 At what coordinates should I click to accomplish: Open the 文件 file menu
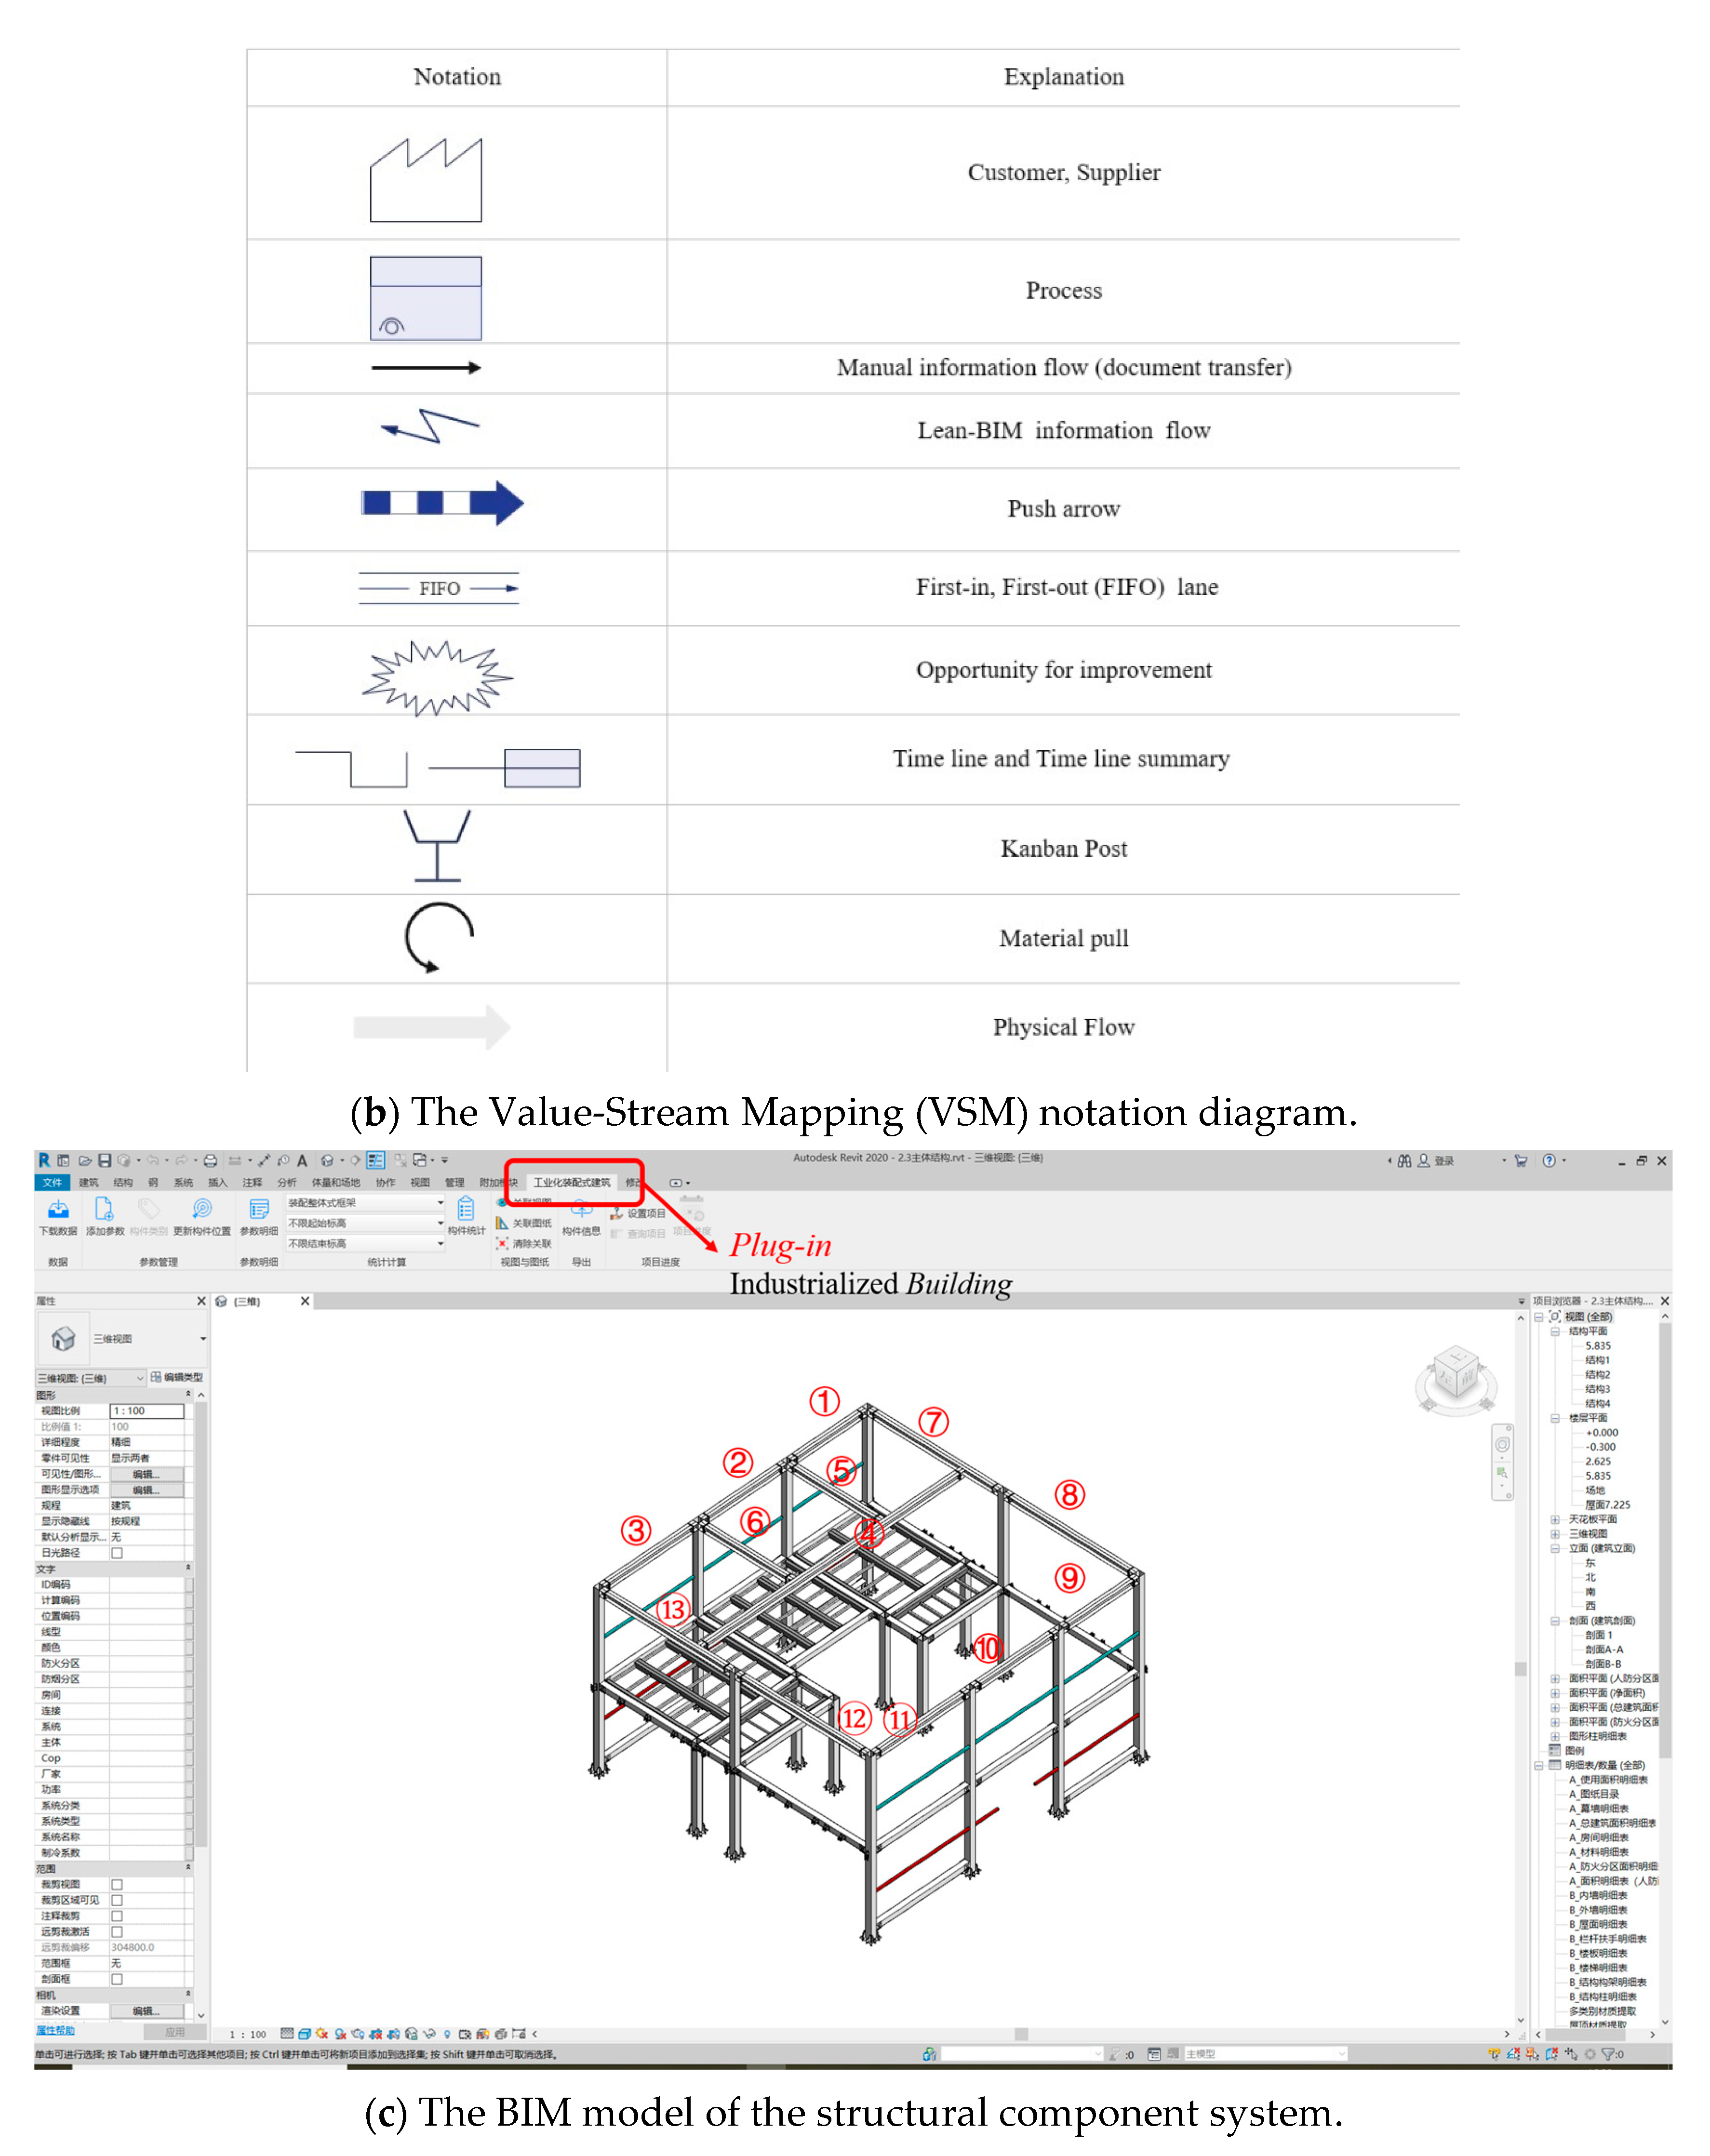pos(51,1183)
